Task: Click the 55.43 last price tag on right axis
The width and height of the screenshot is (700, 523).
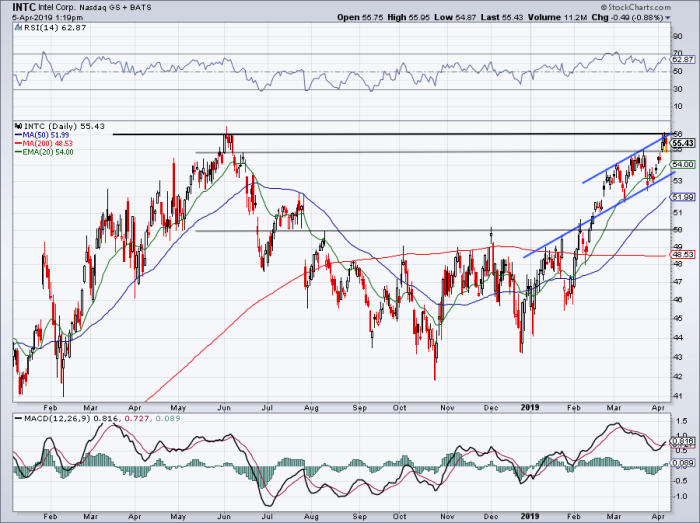Action: point(683,143)
